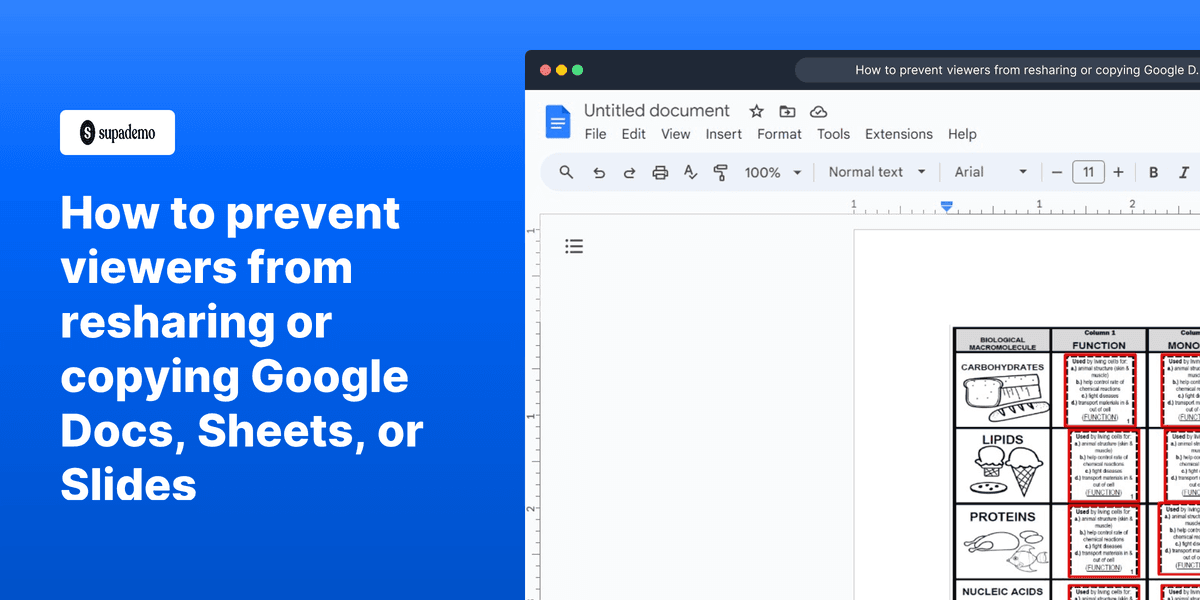Click the Redo icon
Screen dimensions: 1200x600
pyautogui.click(x=629, y=171)
